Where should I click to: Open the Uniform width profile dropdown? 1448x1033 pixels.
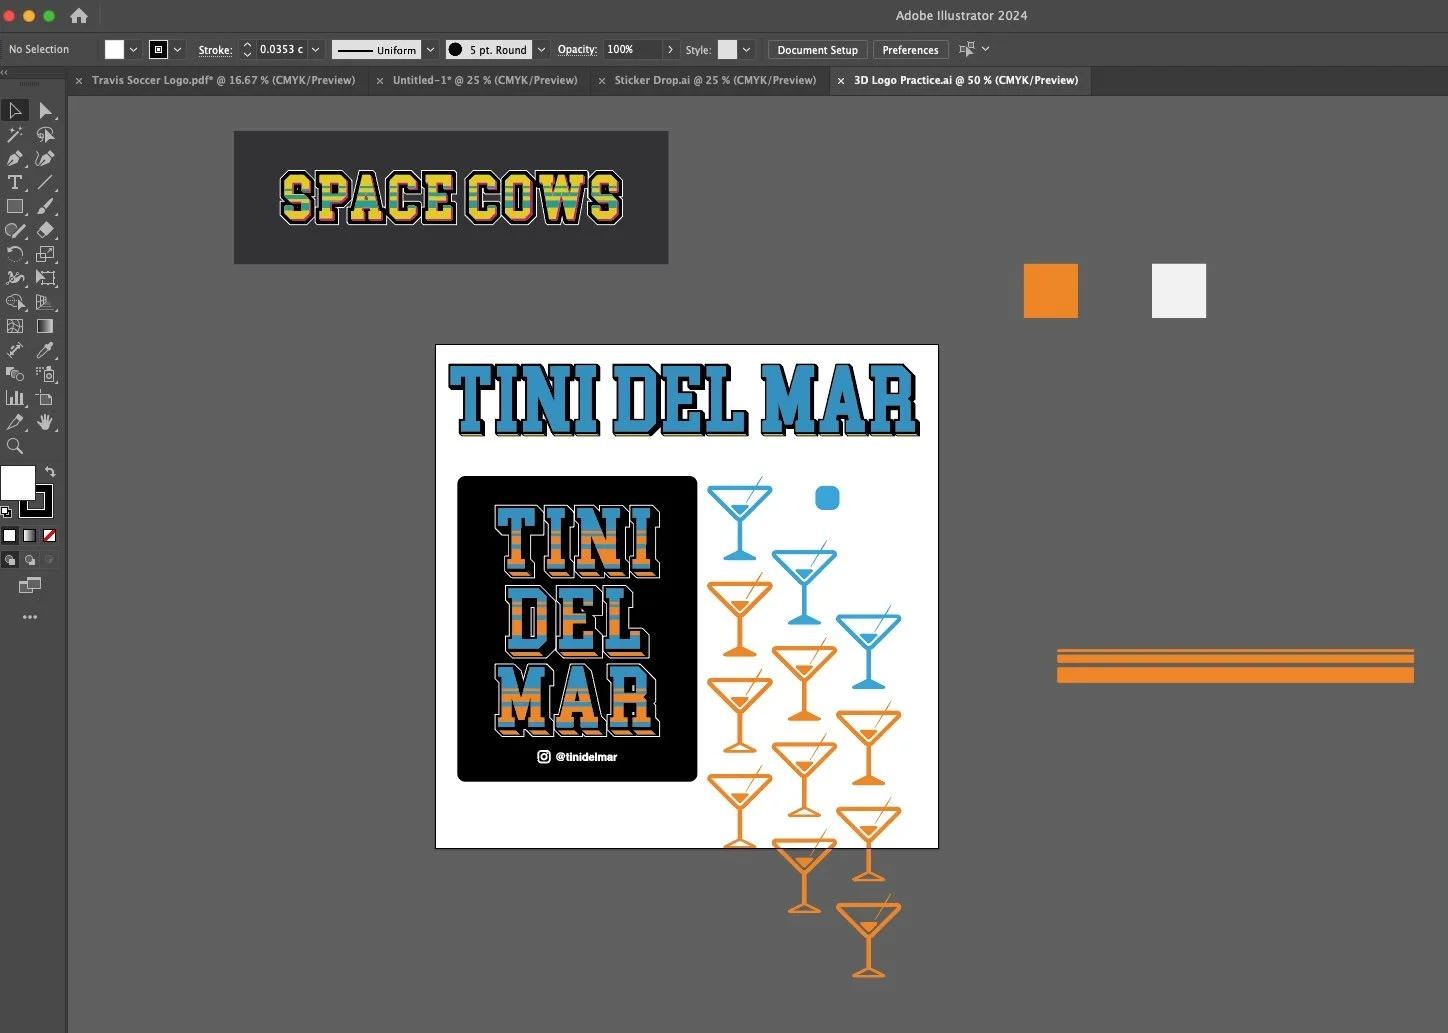point(430,50)
